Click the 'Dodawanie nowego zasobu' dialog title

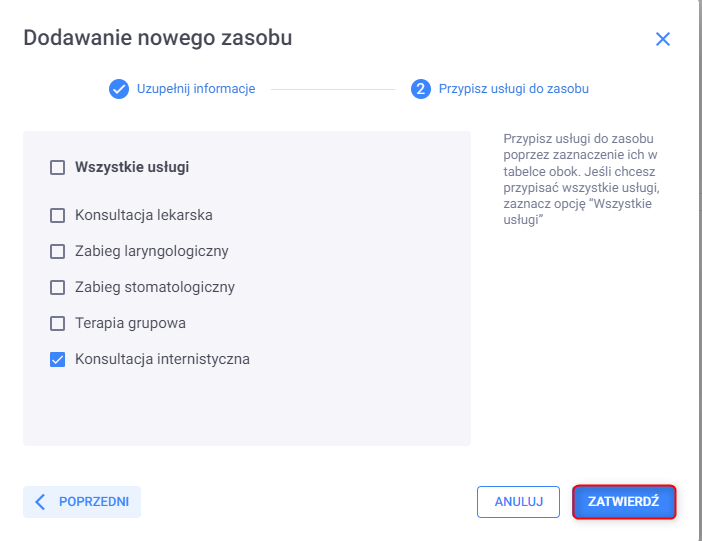157,38
